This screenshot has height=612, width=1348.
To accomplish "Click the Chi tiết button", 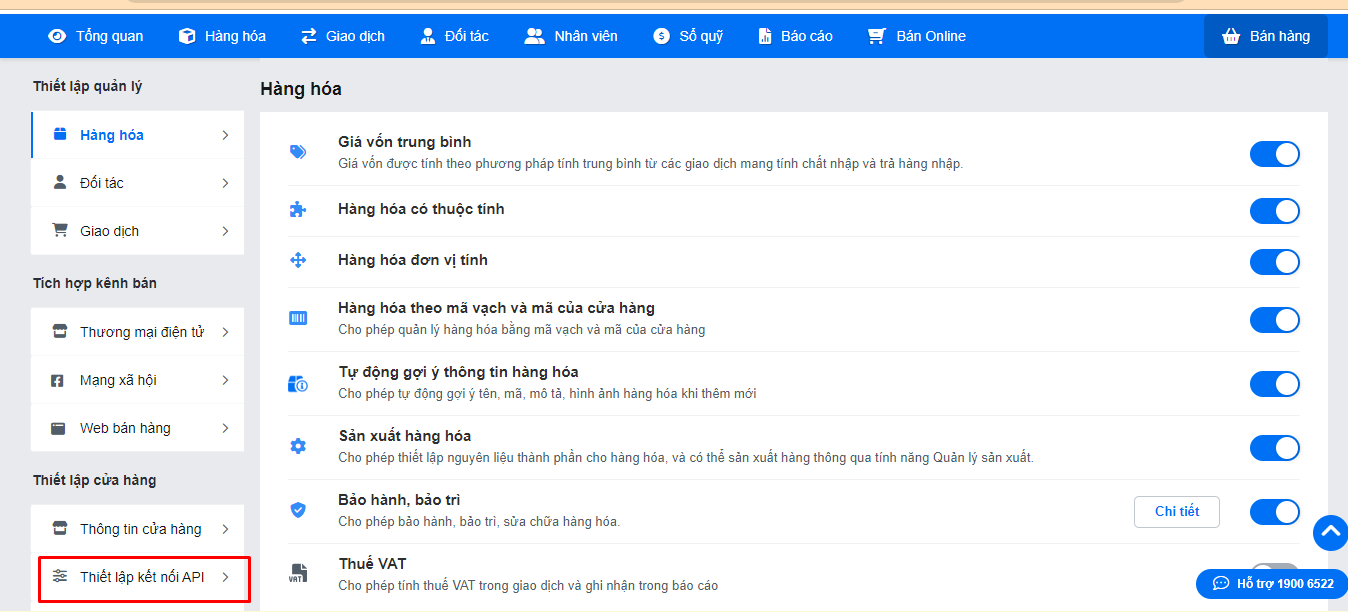I will [1177, 511].
